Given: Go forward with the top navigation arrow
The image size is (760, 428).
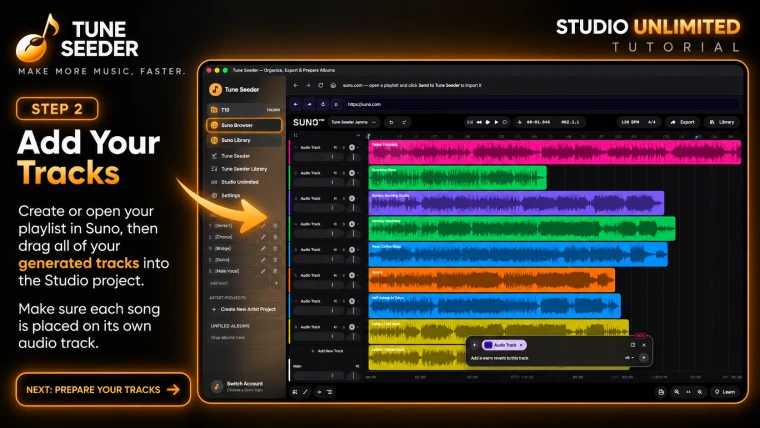Looking at the screenshot, I should pos(308,85).
